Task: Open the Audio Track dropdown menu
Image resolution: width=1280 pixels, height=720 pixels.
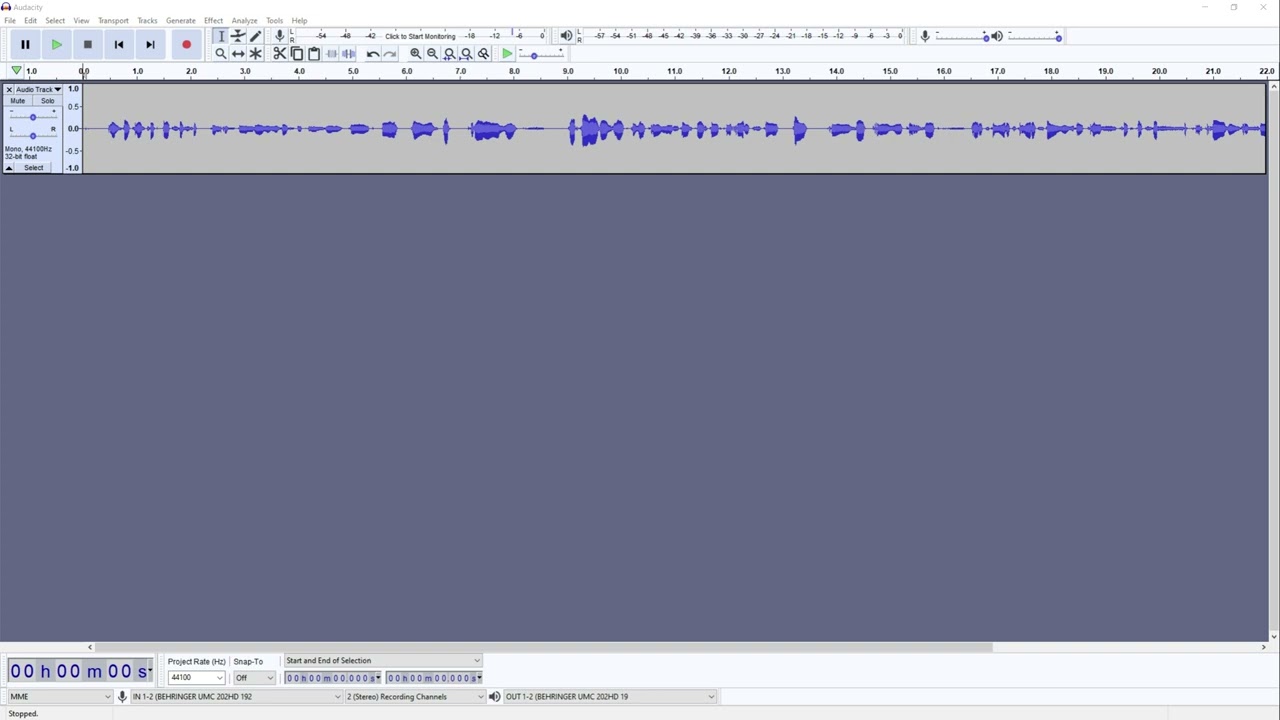Action: [38, 89]
